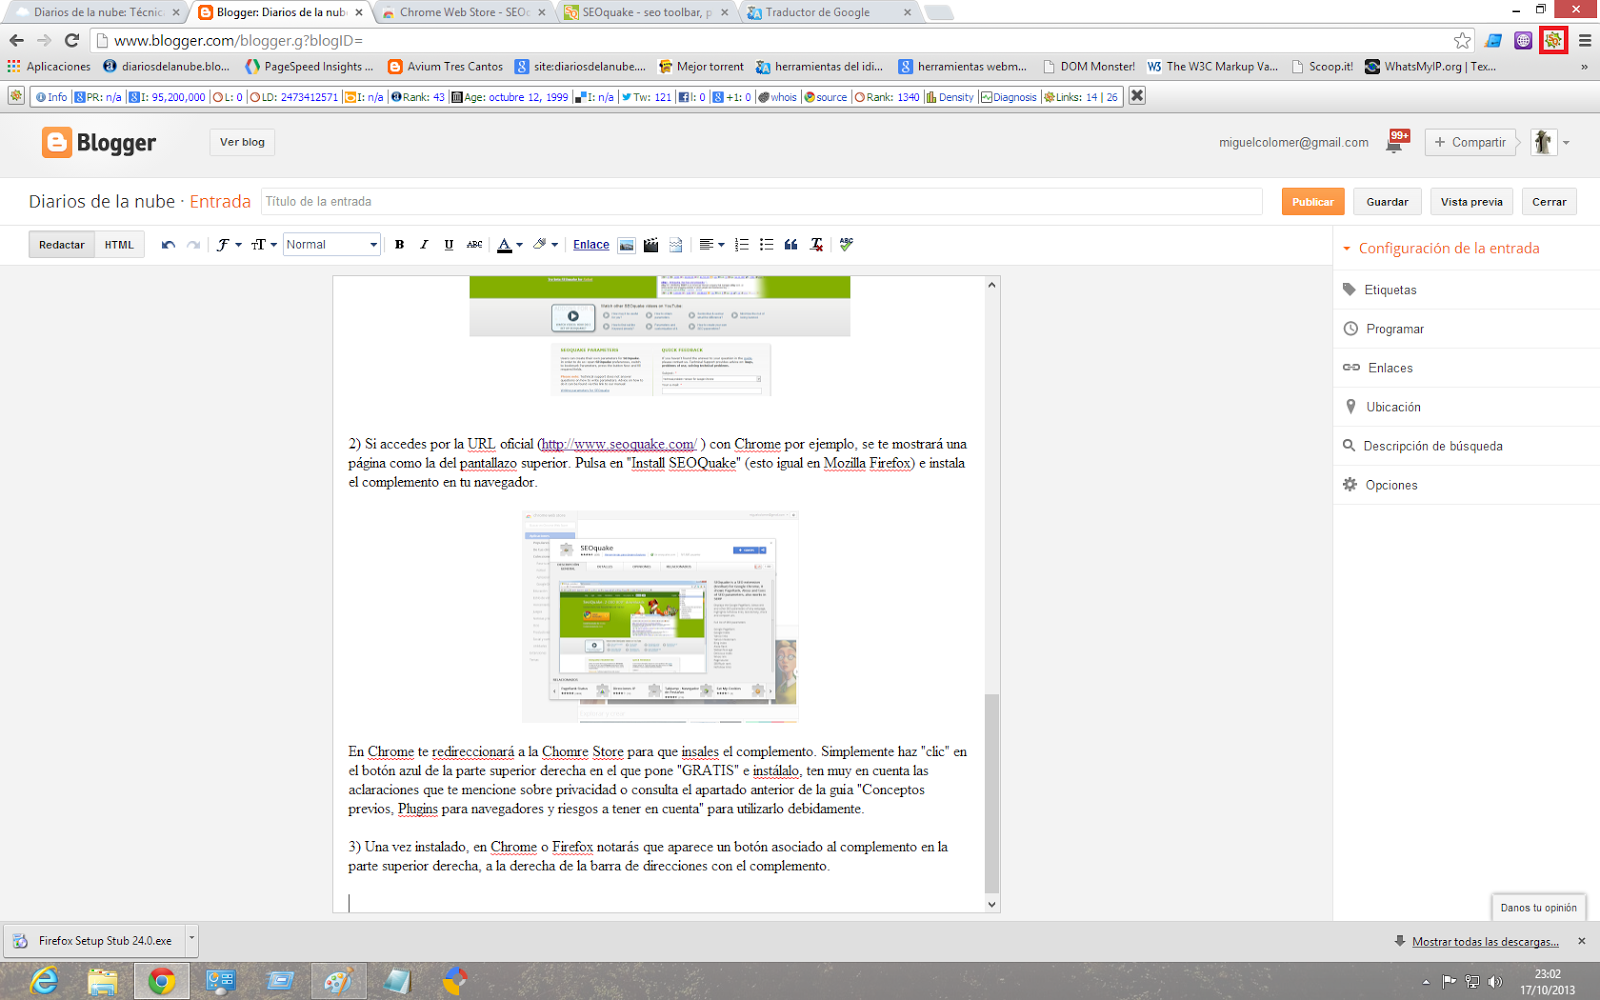Expand the Firefox Setup download options arrow
The height and width of the screenshot is (1000, 1600).
coord(191,940)
